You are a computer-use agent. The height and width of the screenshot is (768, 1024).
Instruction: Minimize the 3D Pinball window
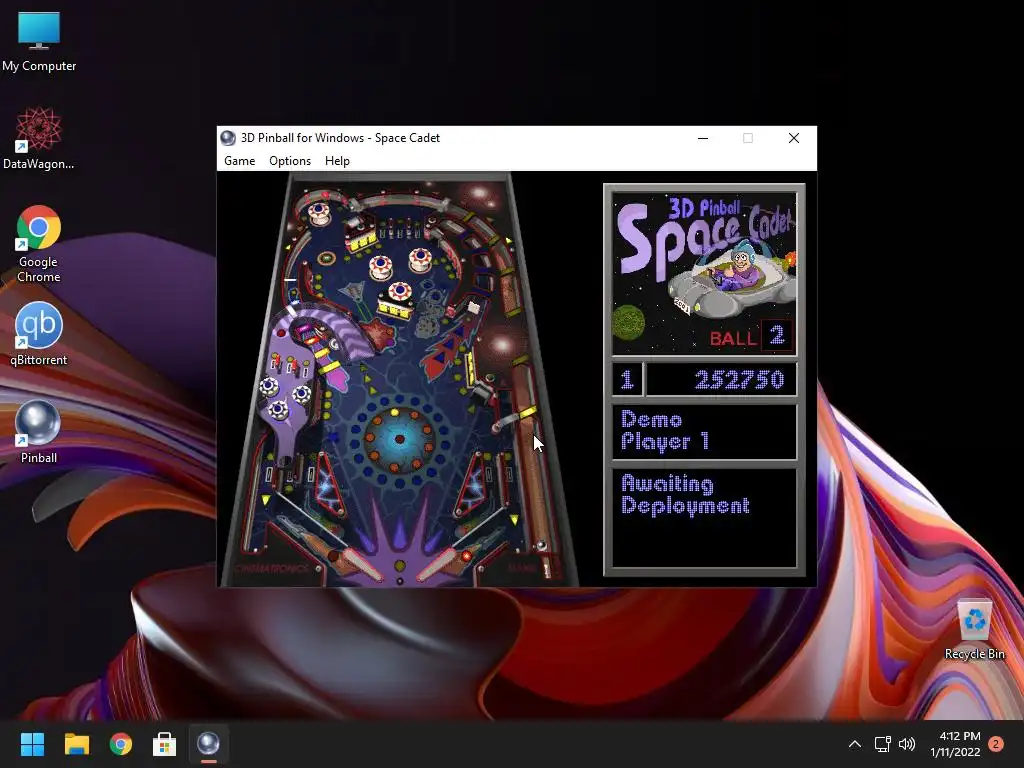coord(703,138)
